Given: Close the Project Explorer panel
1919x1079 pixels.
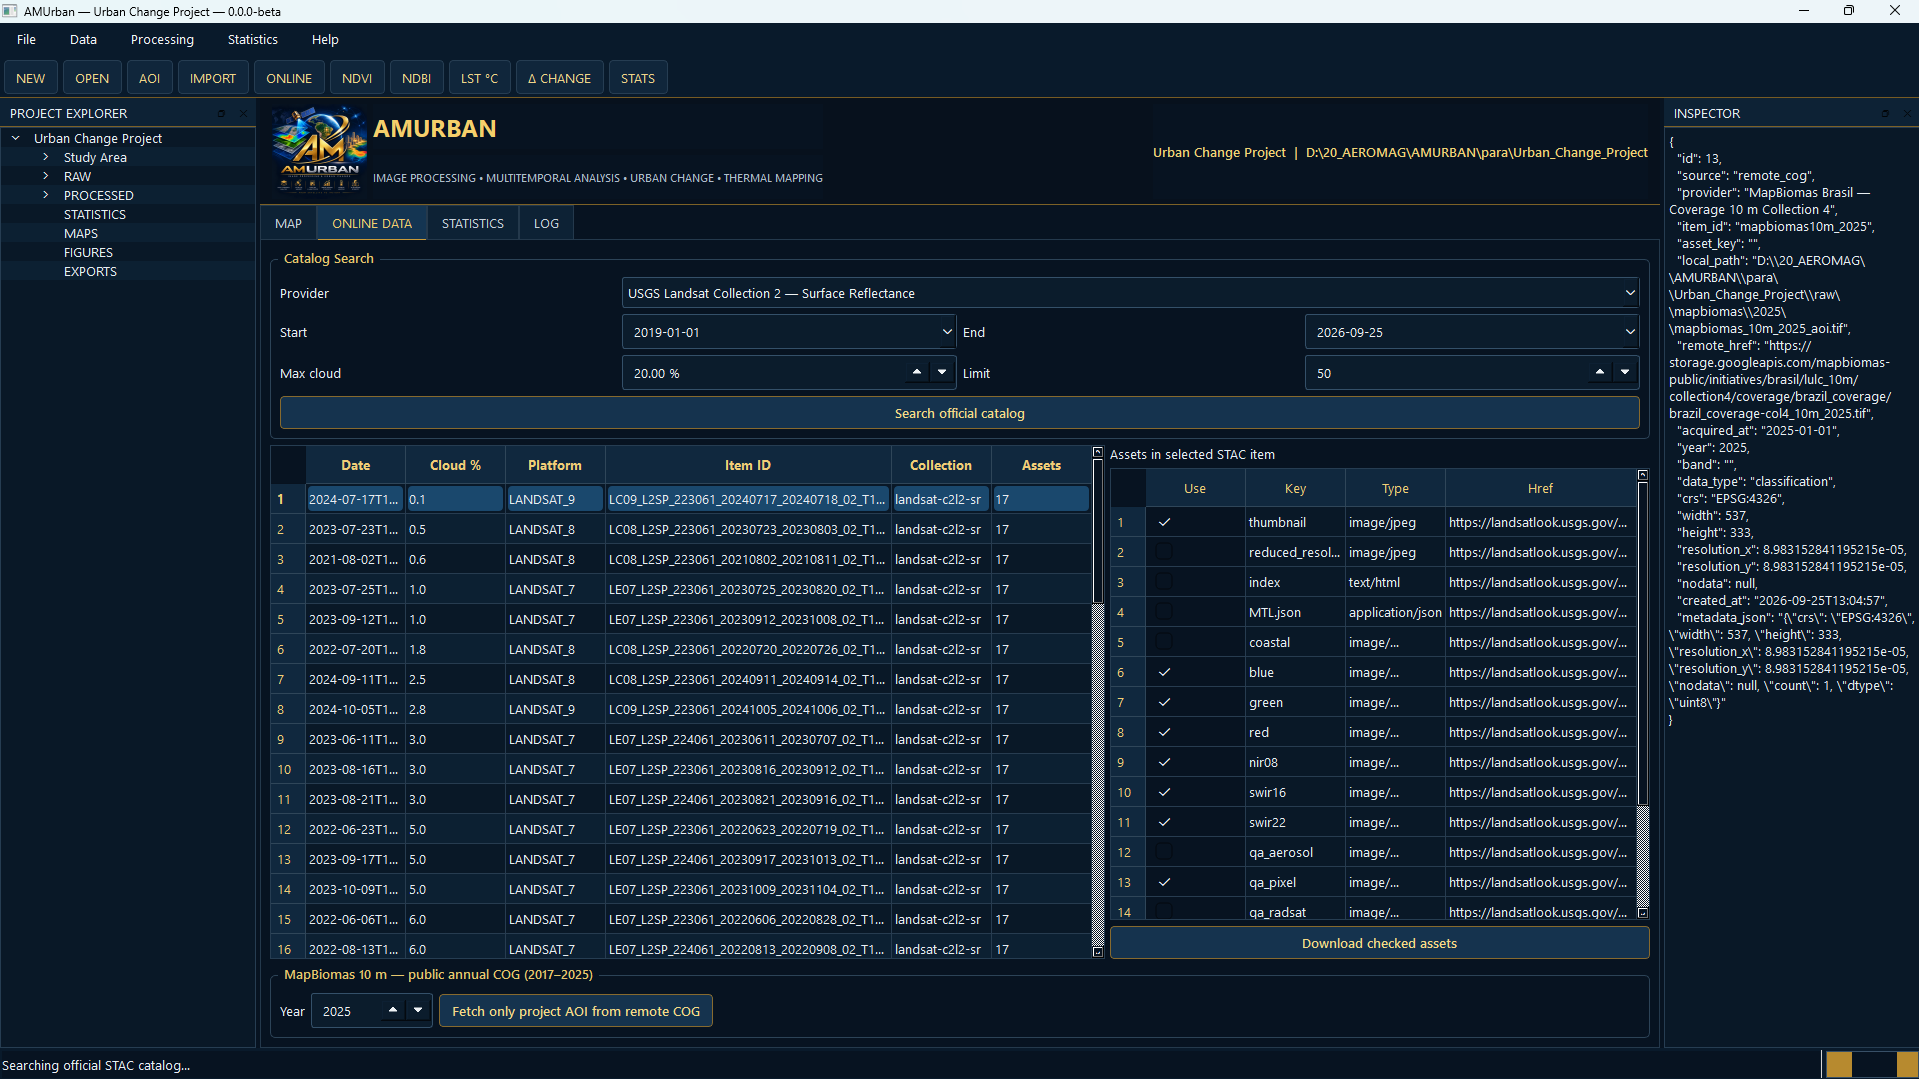Looking at the screenshot, I should click(243, 113).
